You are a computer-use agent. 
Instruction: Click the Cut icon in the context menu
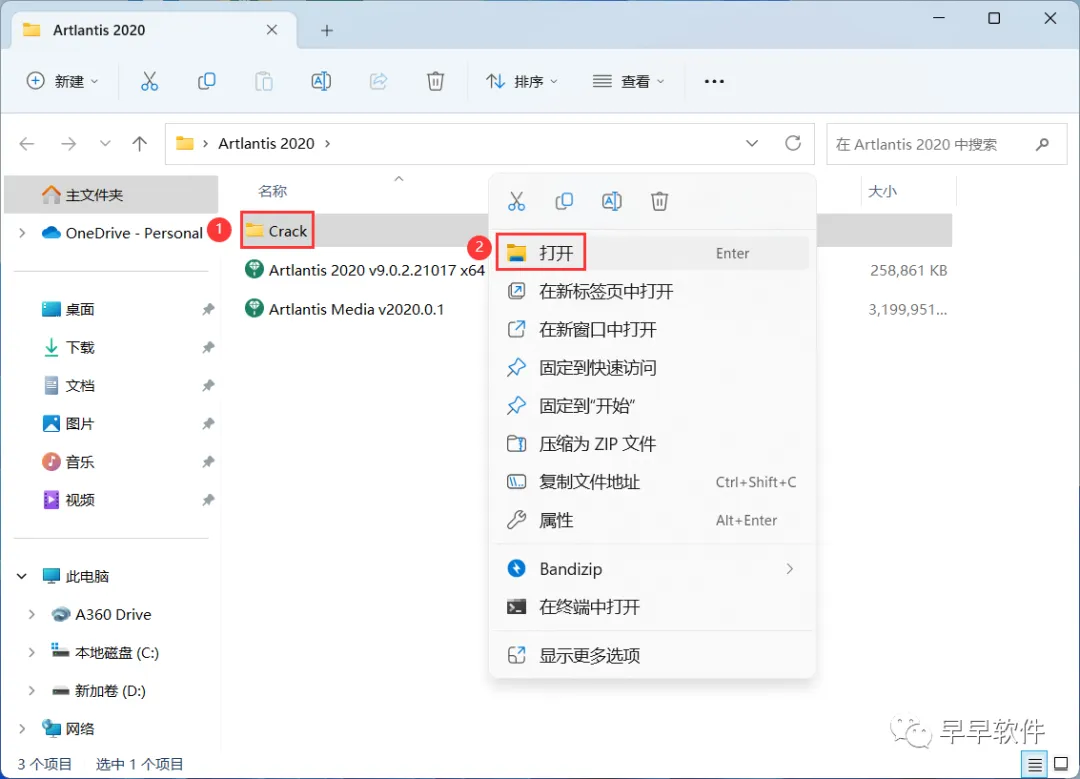pos(517,201)
